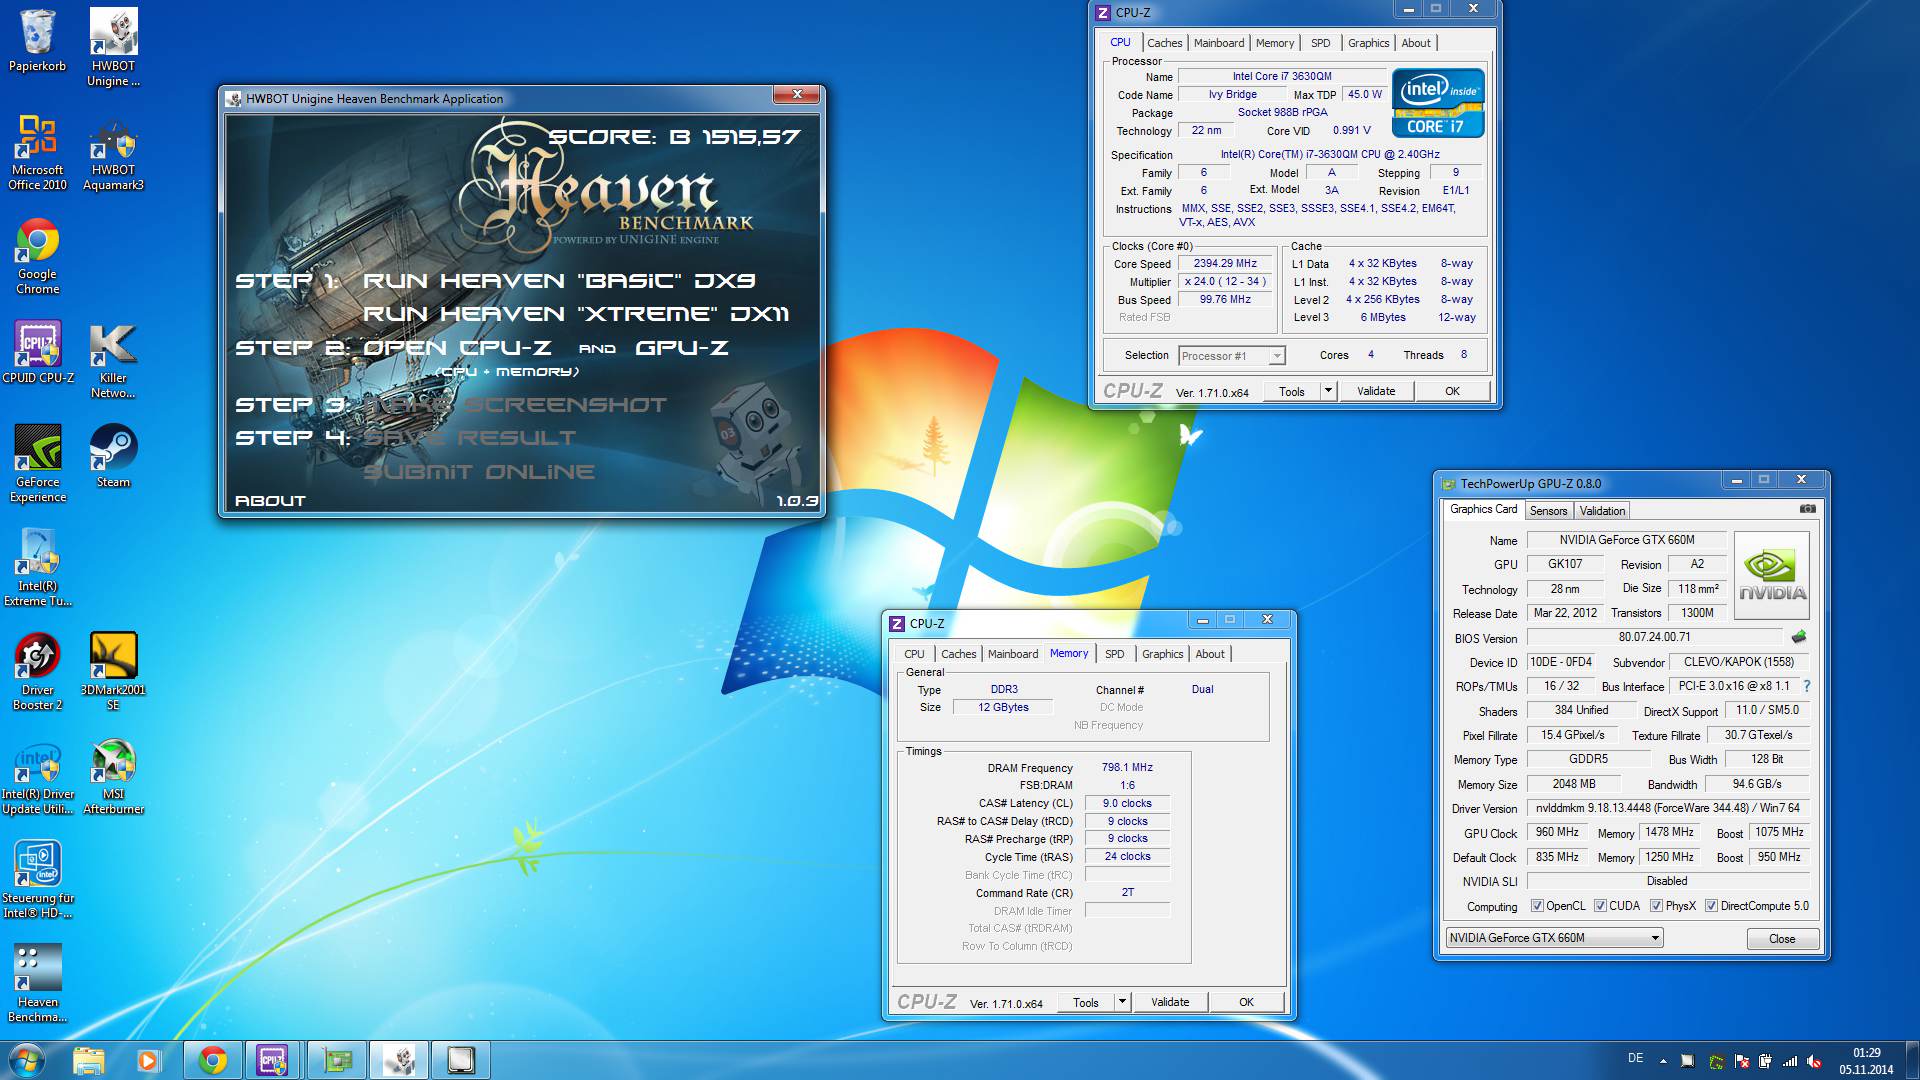This screenshot has height=1080, width=1920.
Task: Launch Microsoft Office 2010 shortcut
Action: coord(37,152)
